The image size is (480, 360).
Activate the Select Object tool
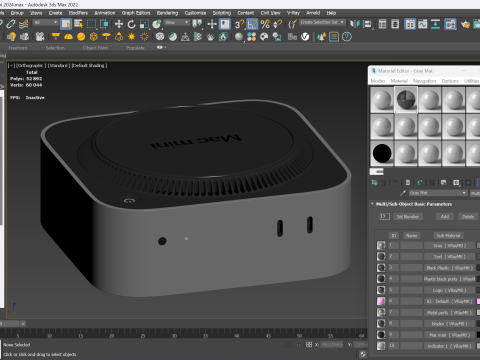66,24
